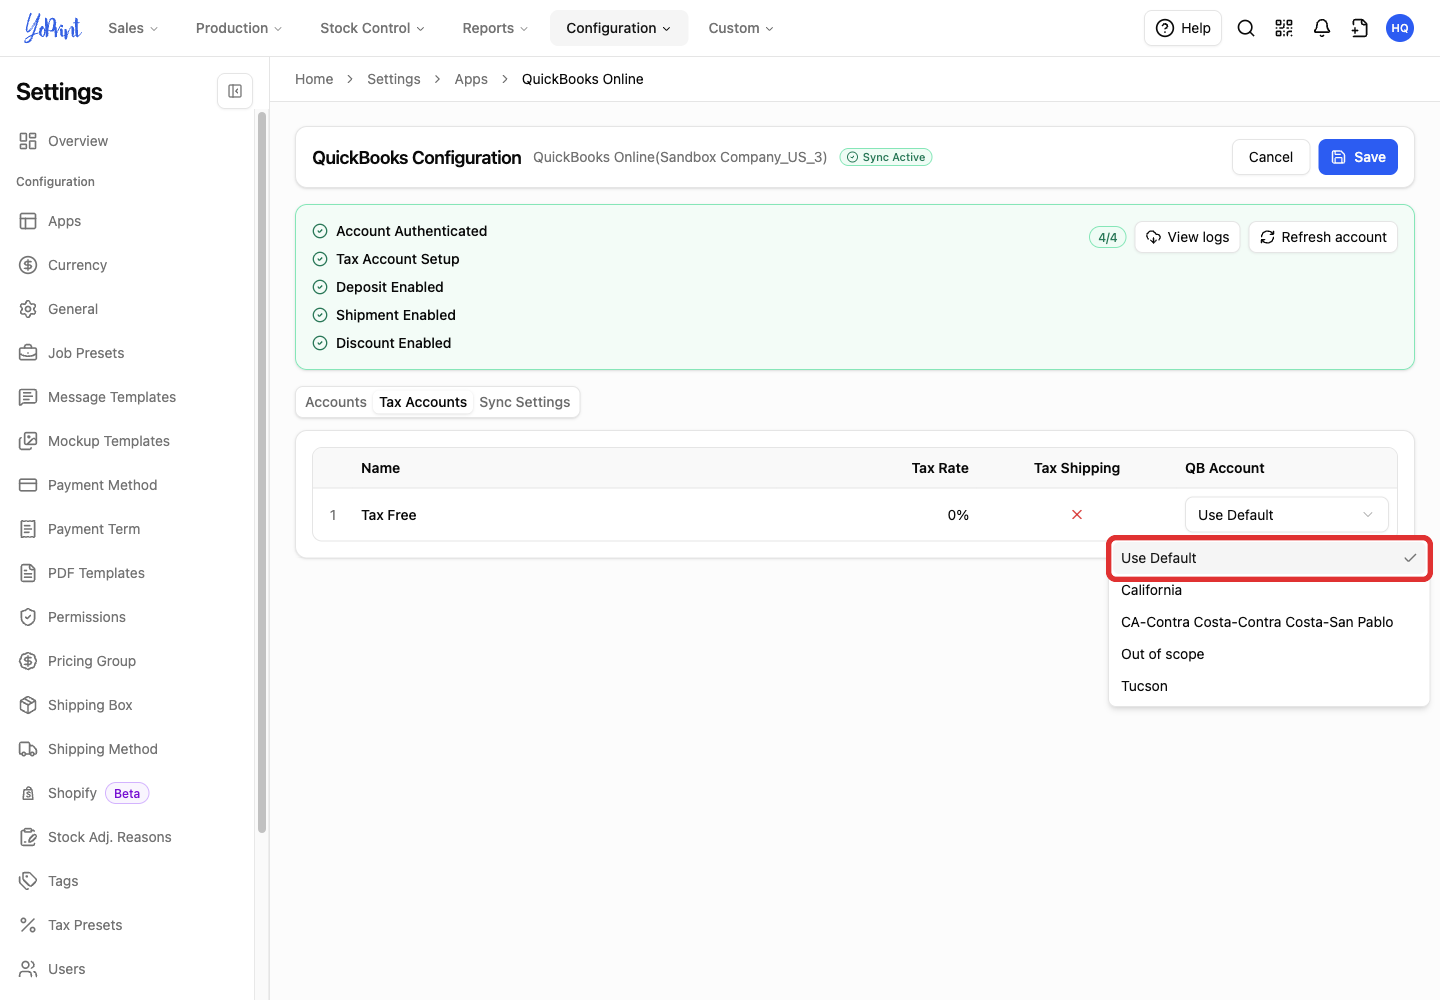Viewport: 1440px width, 1000px height.
Task: Open View logs
Action: click(1188, 237)
